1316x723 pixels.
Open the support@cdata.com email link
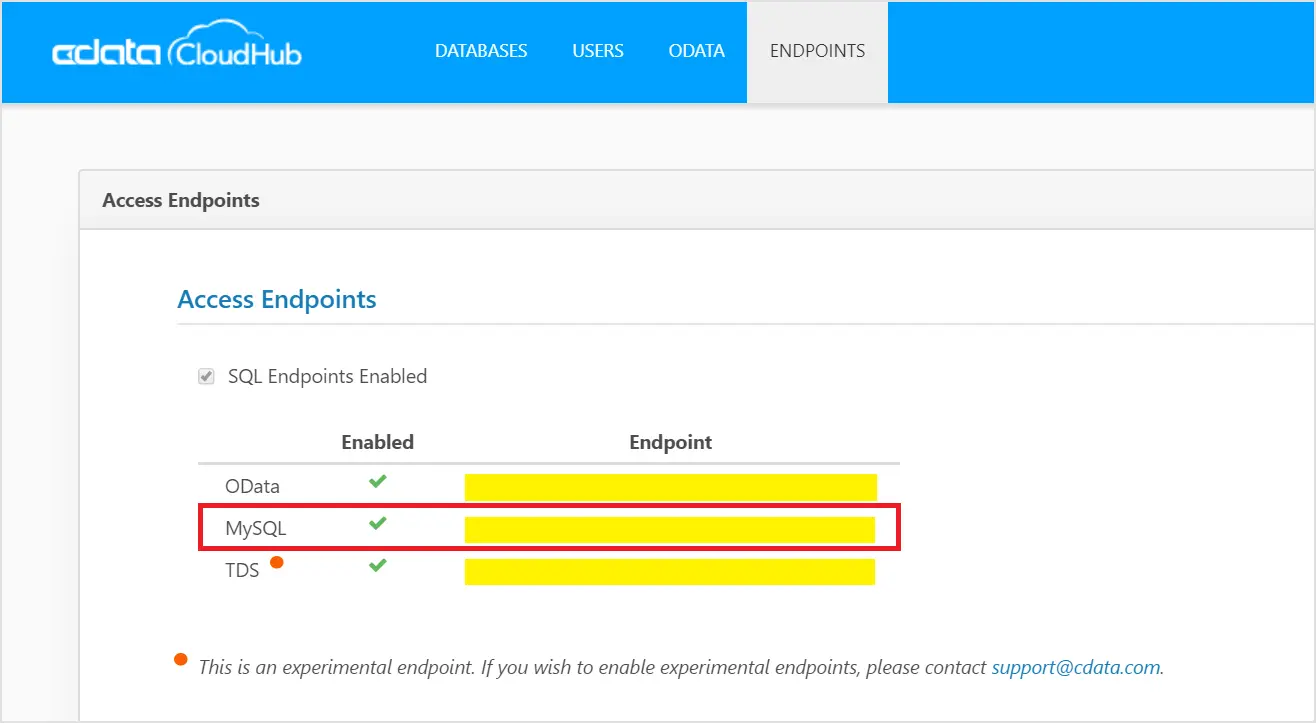pyautogui.click(x=1075, y=667)
